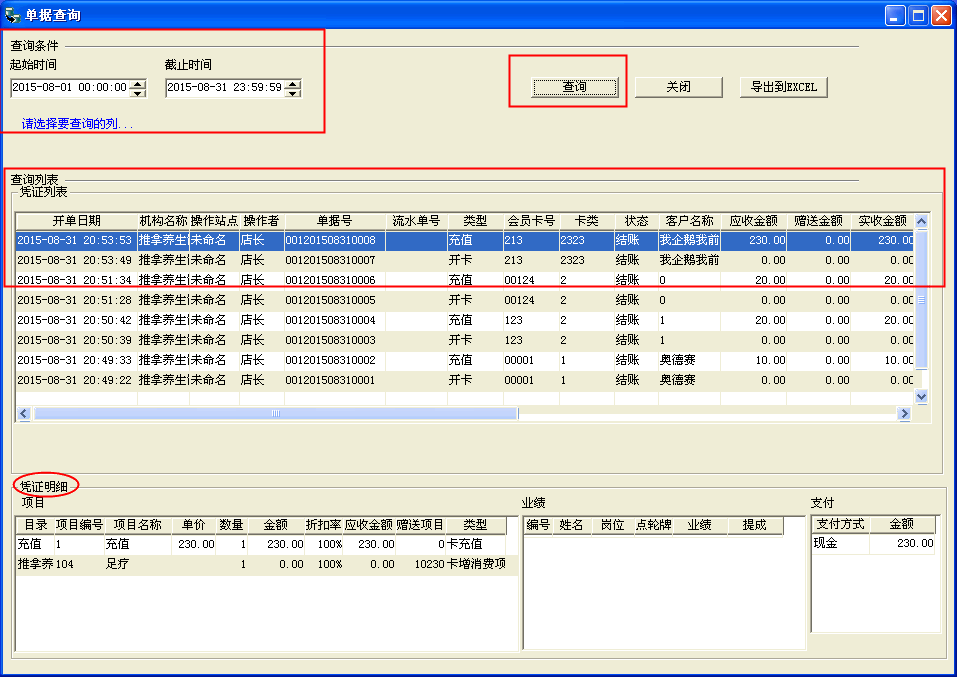Click the 查询 button
This screenshot has width=957, height=677.
click(574, 87)
